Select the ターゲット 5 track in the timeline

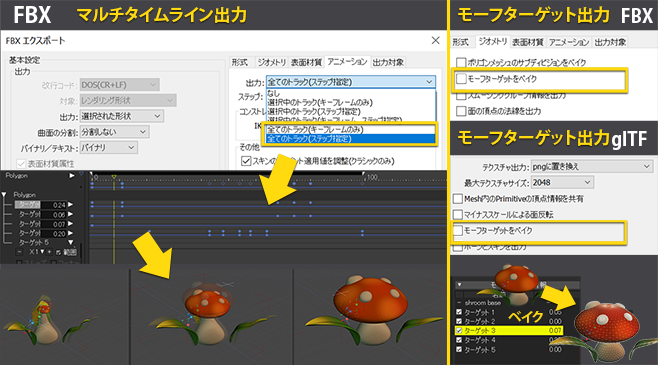coord(34,242)
